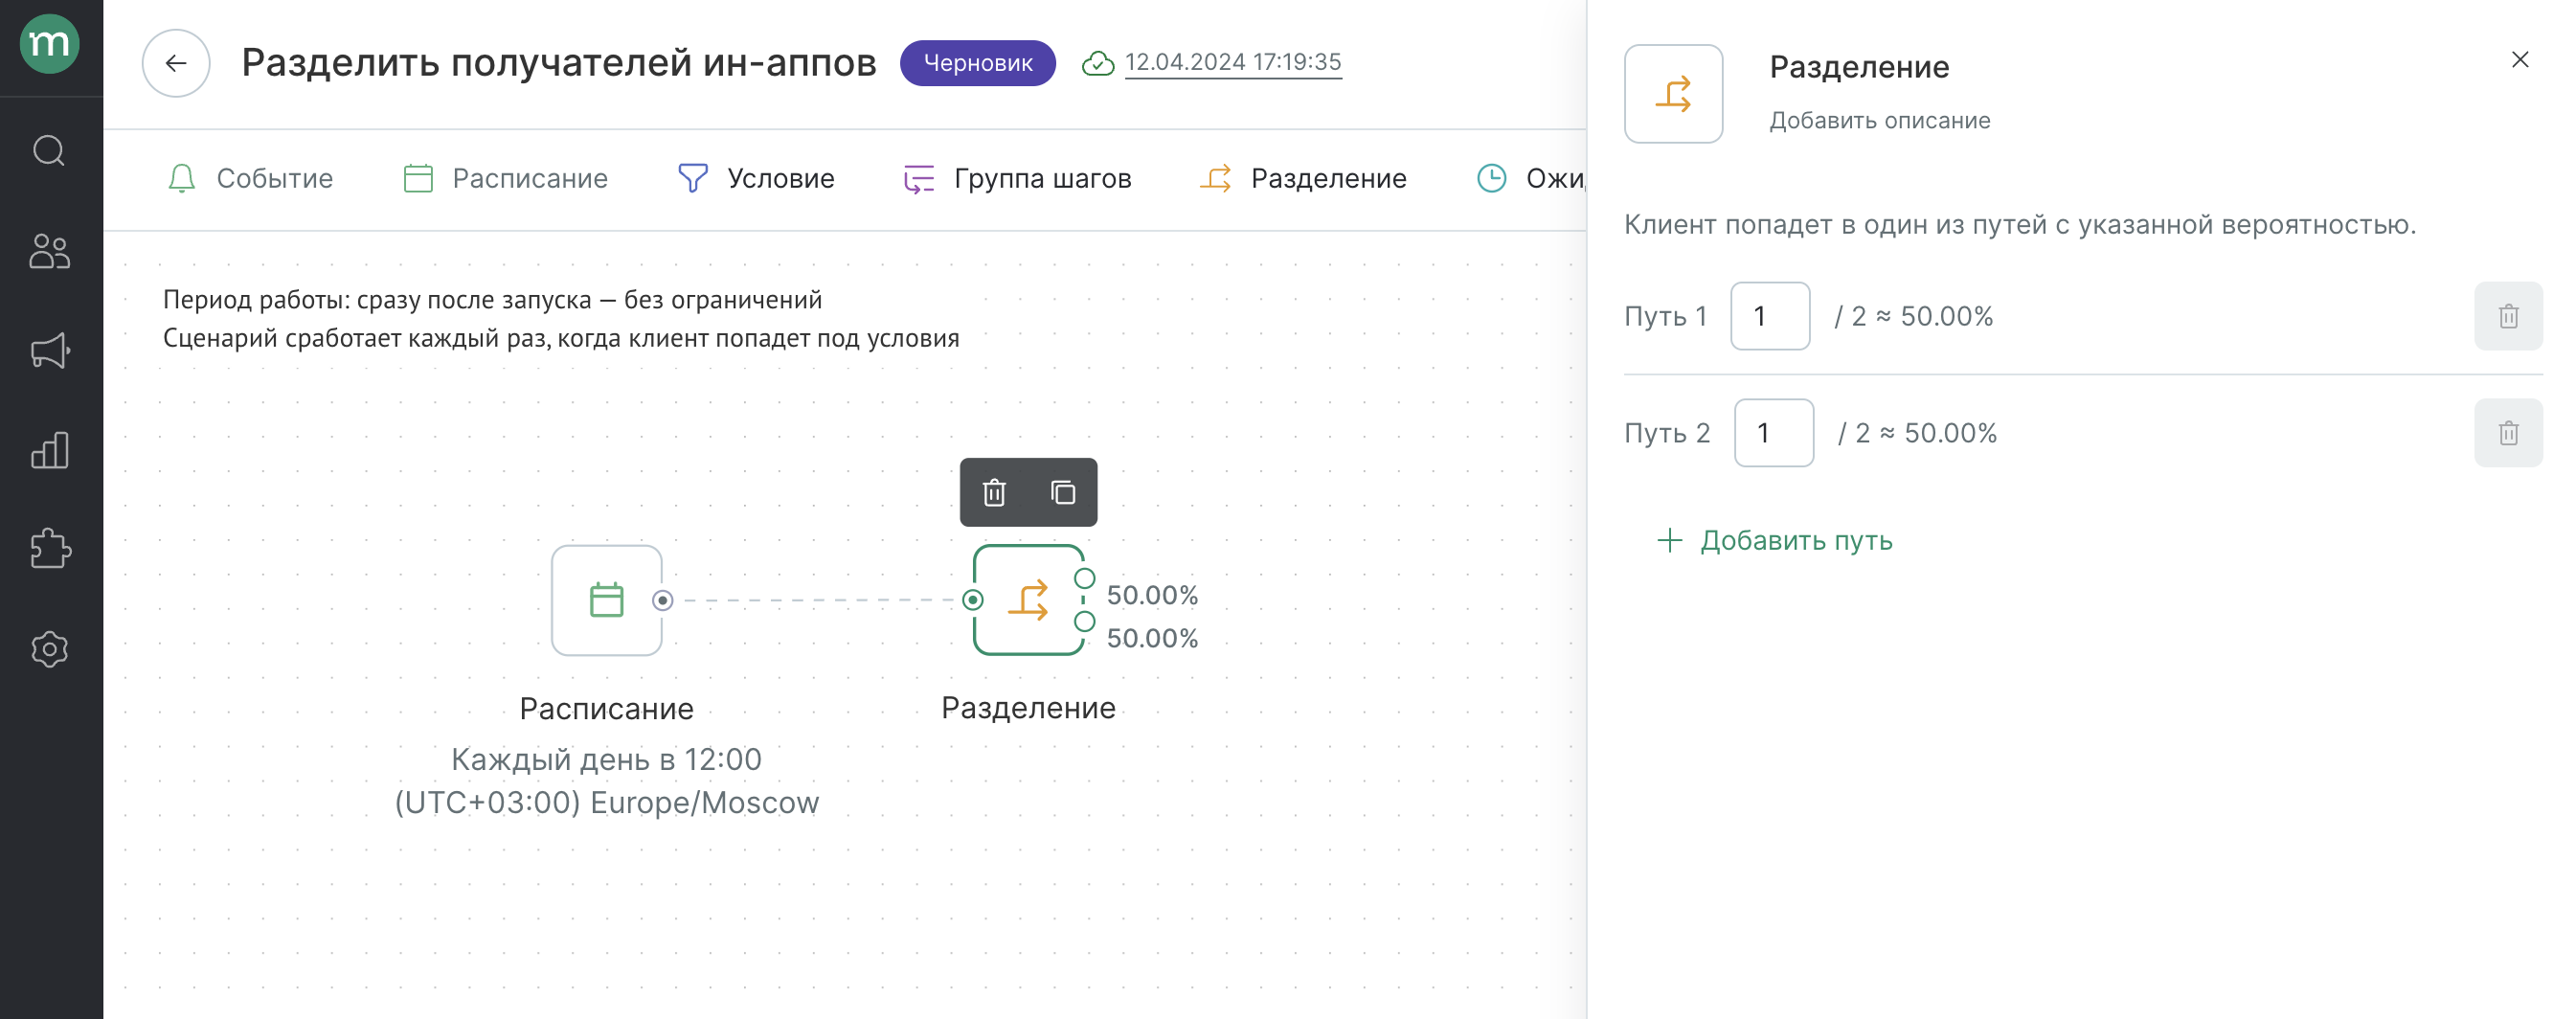Delete Путь 1 with trash button

click(2508, 317)
